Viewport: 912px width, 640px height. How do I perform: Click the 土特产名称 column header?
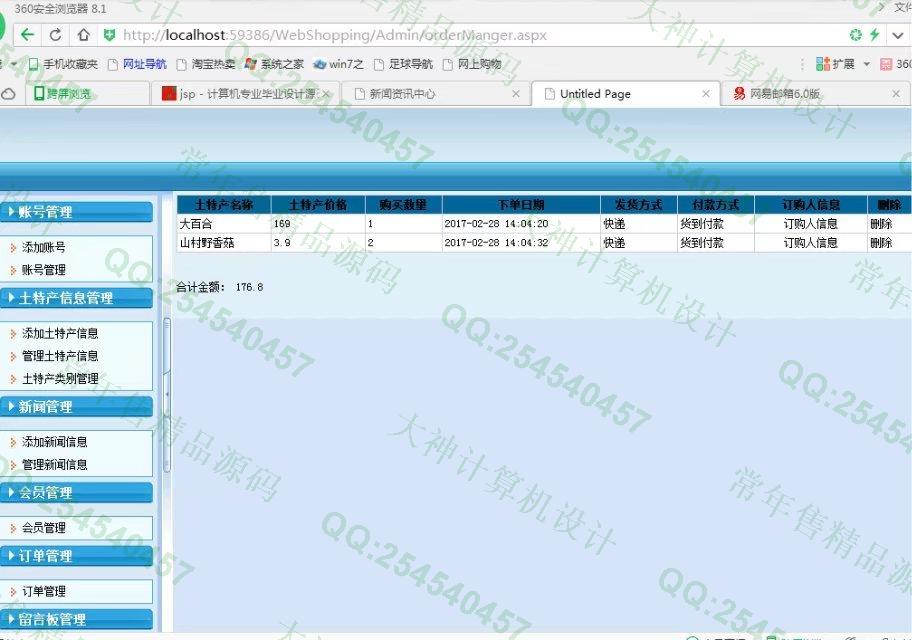[224, 205]
